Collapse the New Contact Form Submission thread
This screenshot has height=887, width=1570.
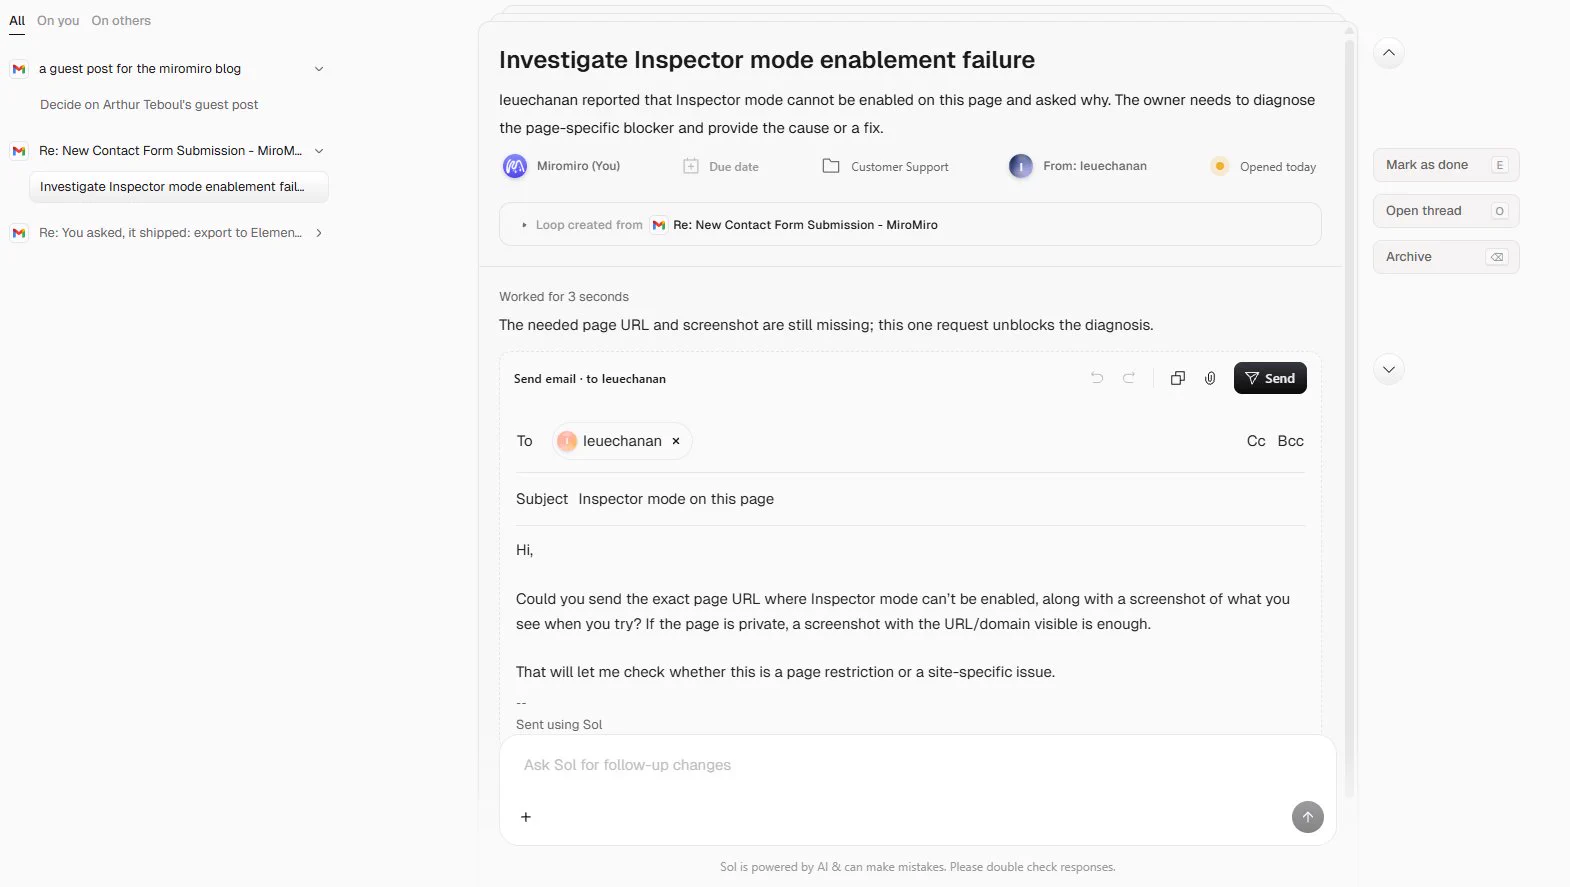[319, 151]
